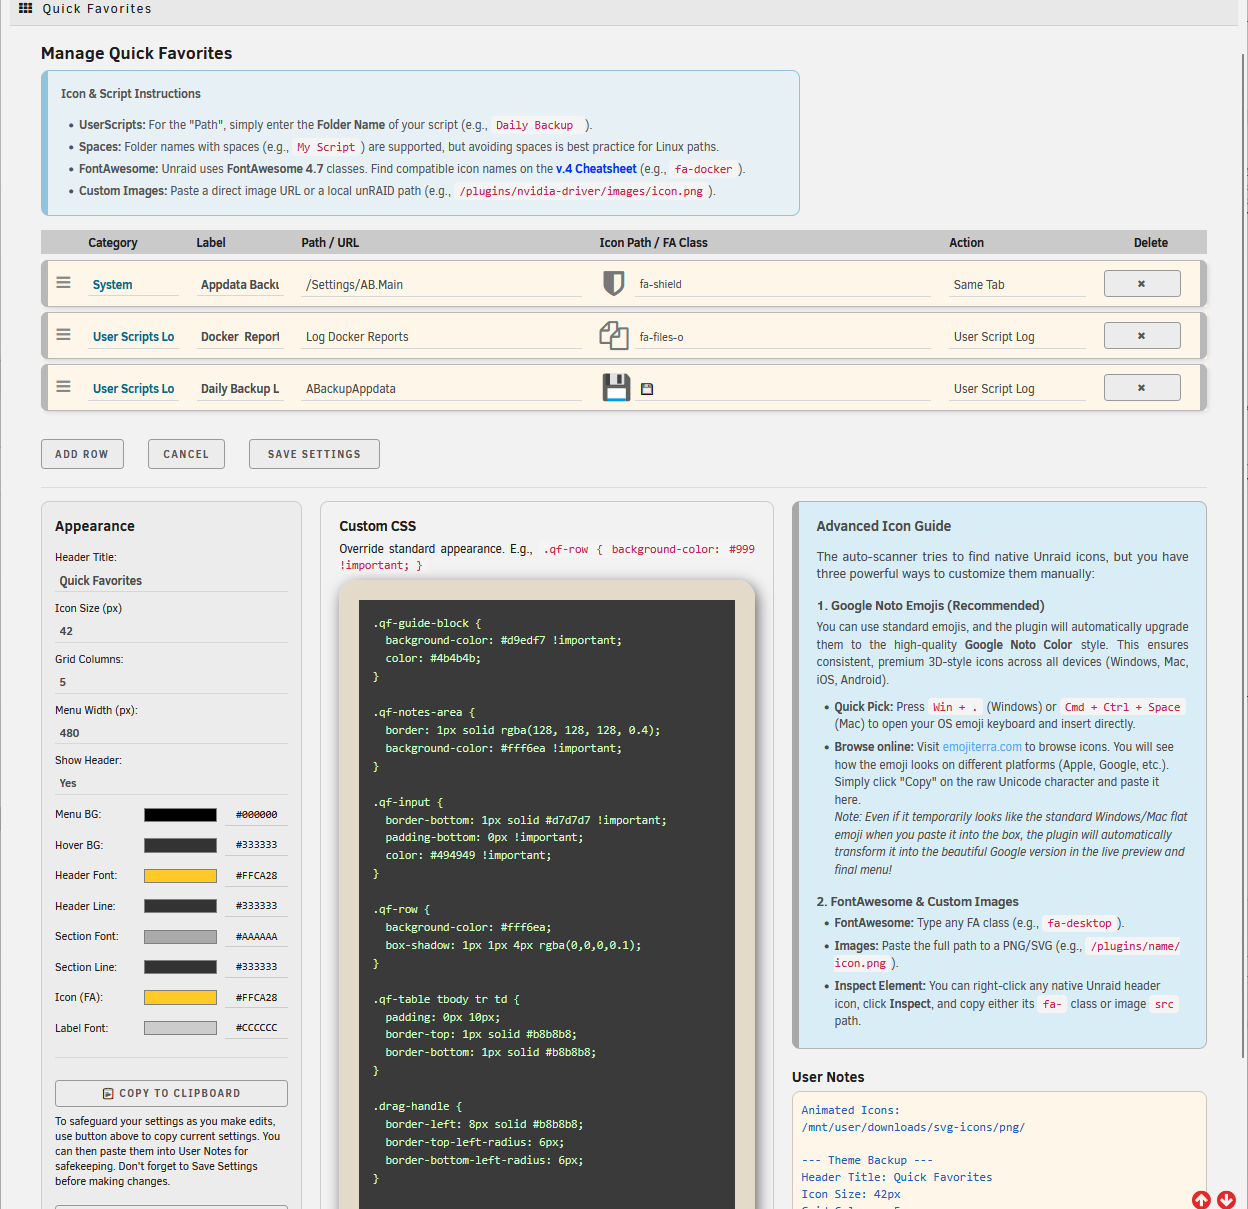This screenshot has height=1209, width=1248.
Task: Click the Manage Quick Favorites heading
Action: (137, 53)
